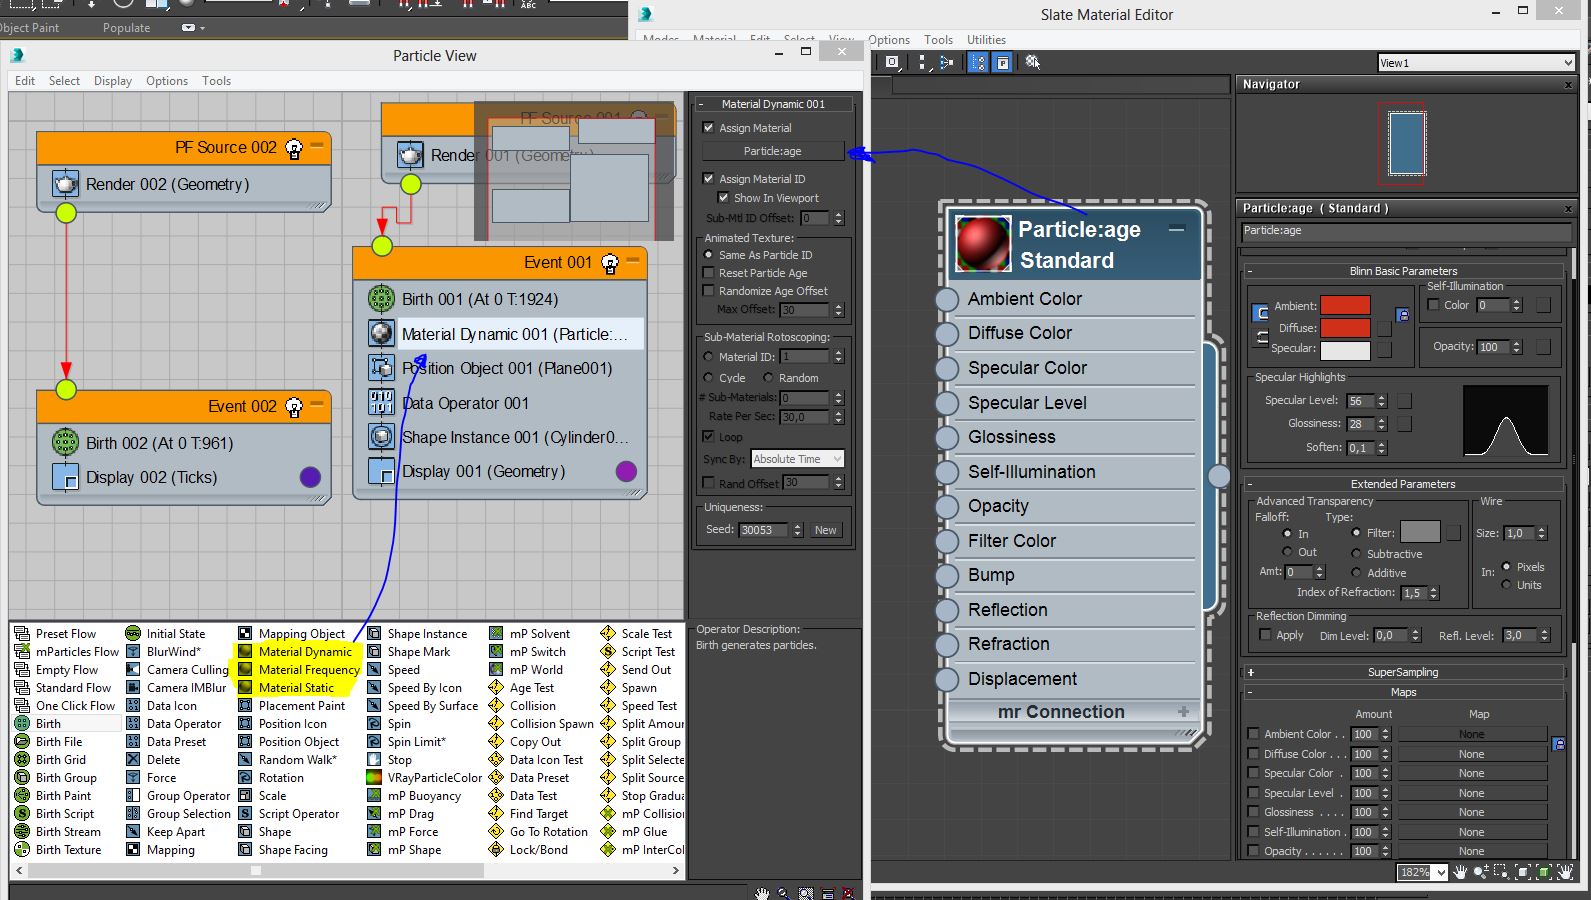Select Birth Paint in the depot

click(x=63, y=796)
